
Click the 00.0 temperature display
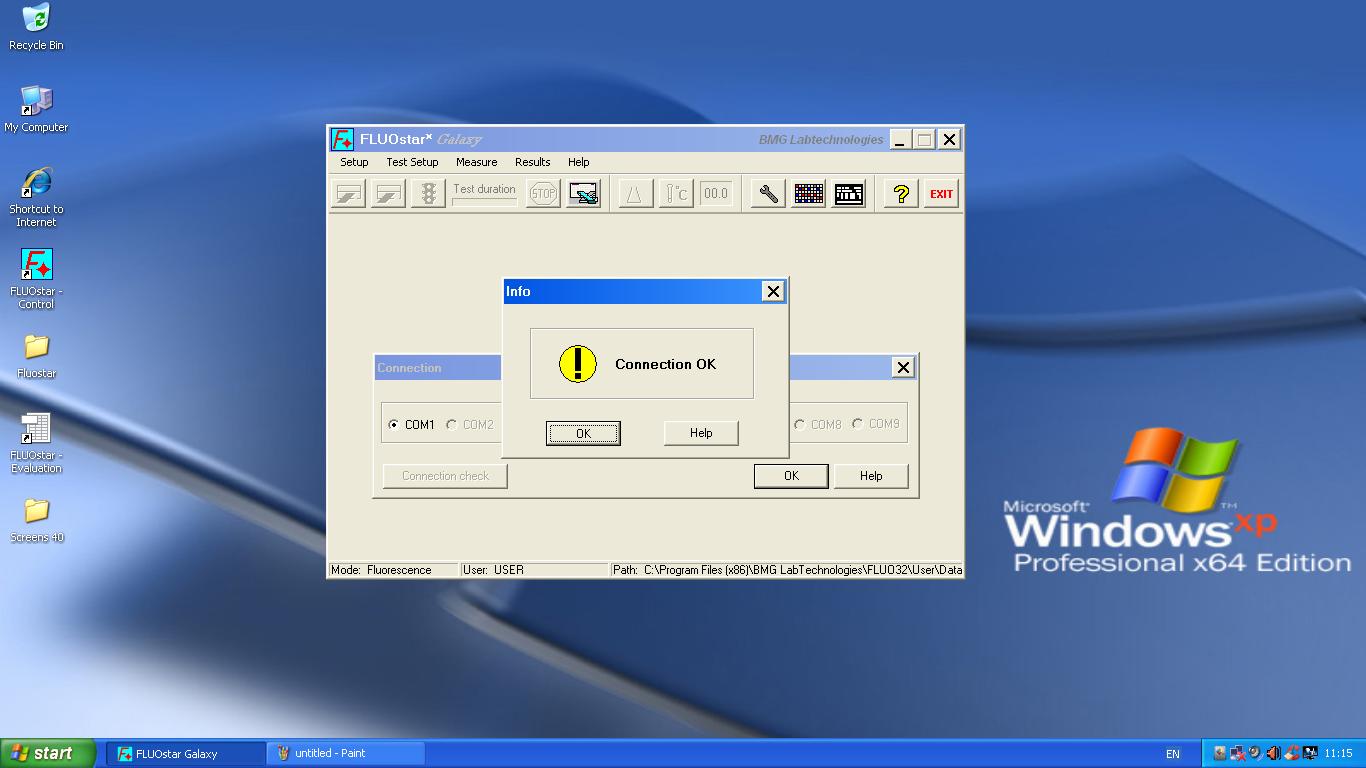tap(716, 194)
